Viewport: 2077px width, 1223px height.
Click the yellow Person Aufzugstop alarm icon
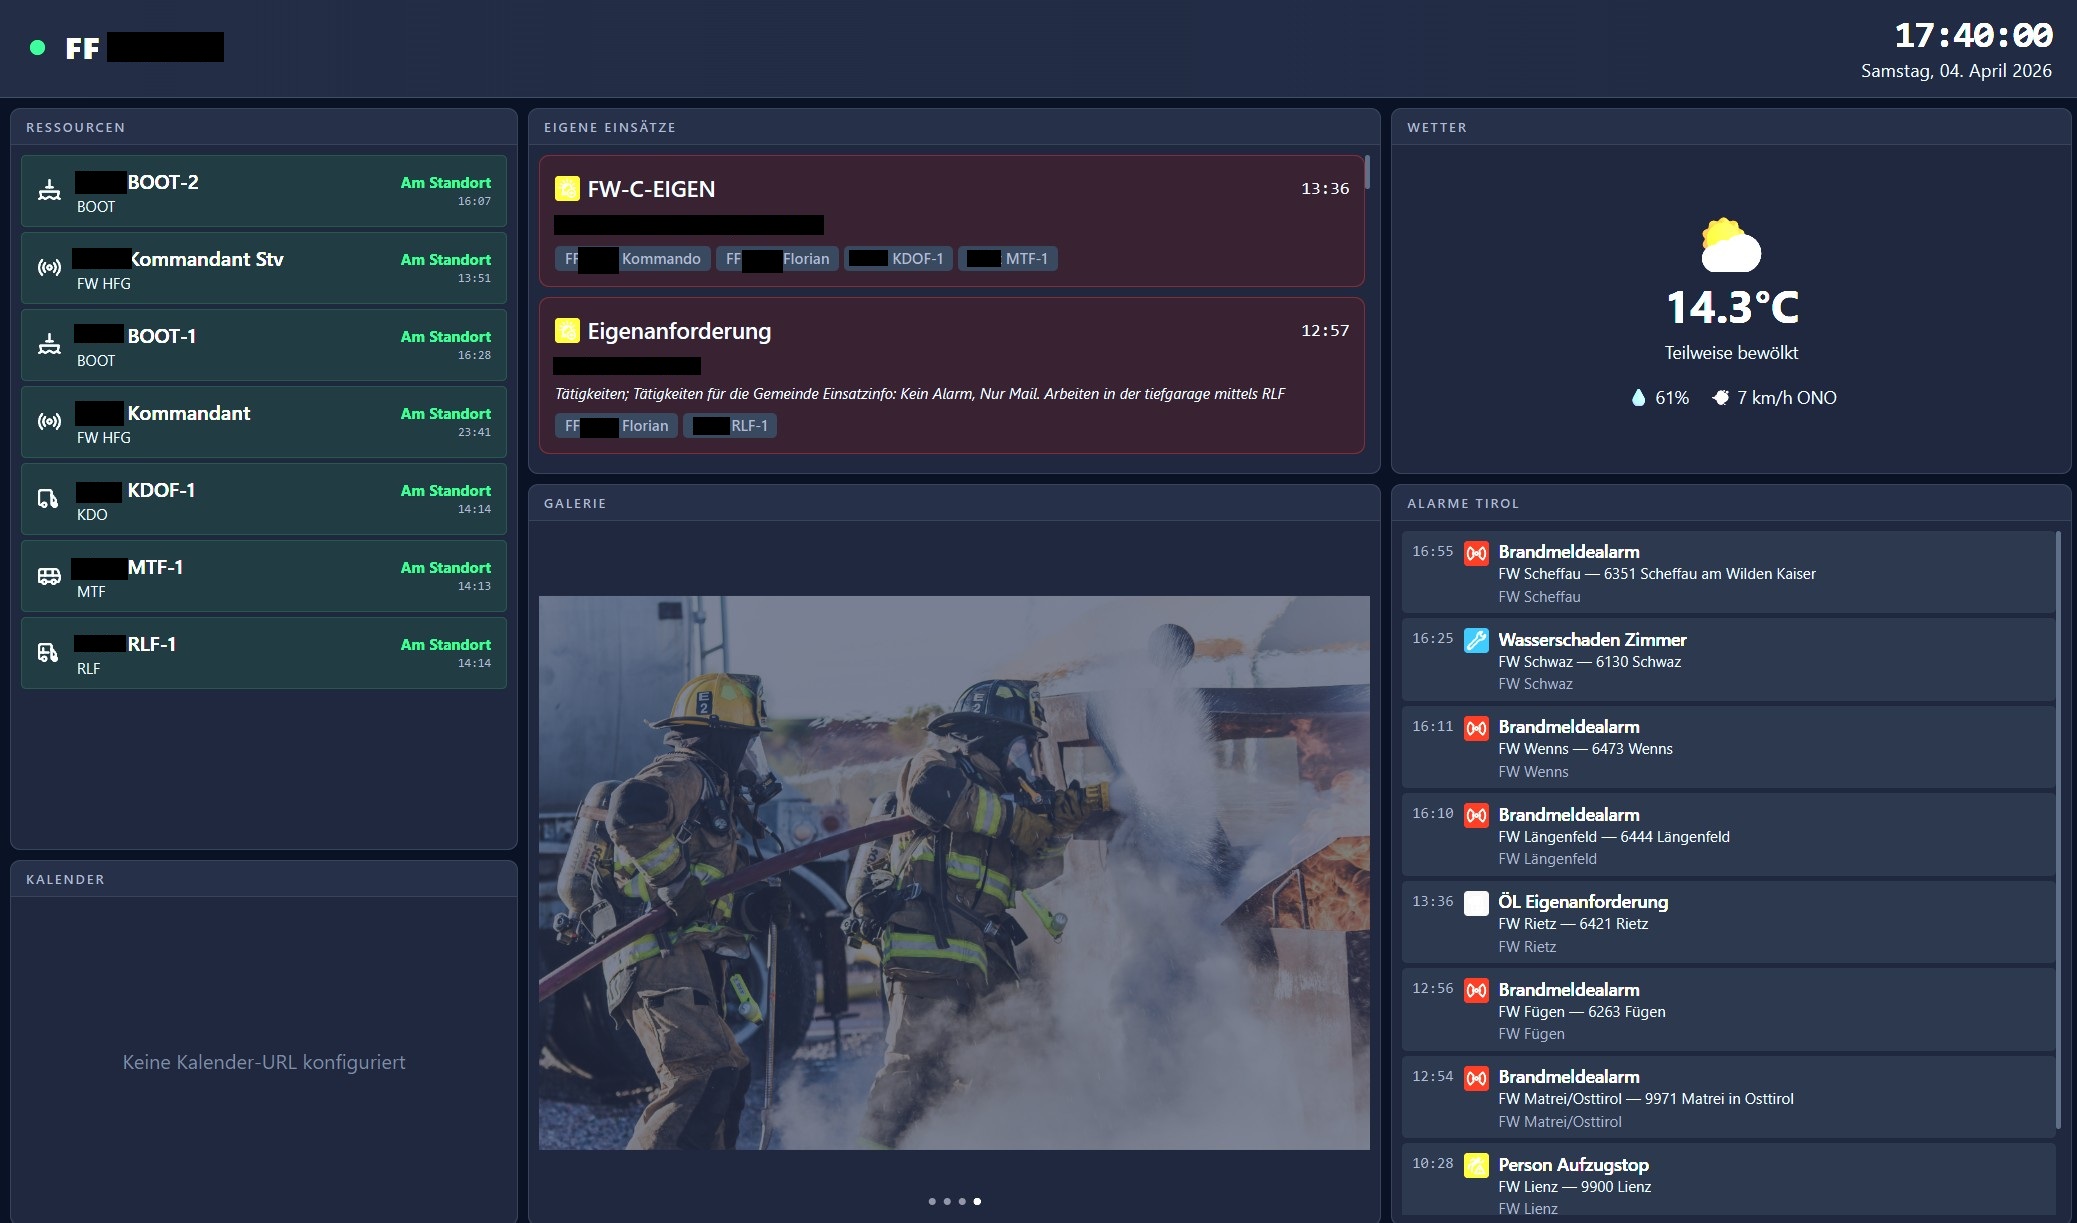pyautogui.click(x=1476, y=1164)
